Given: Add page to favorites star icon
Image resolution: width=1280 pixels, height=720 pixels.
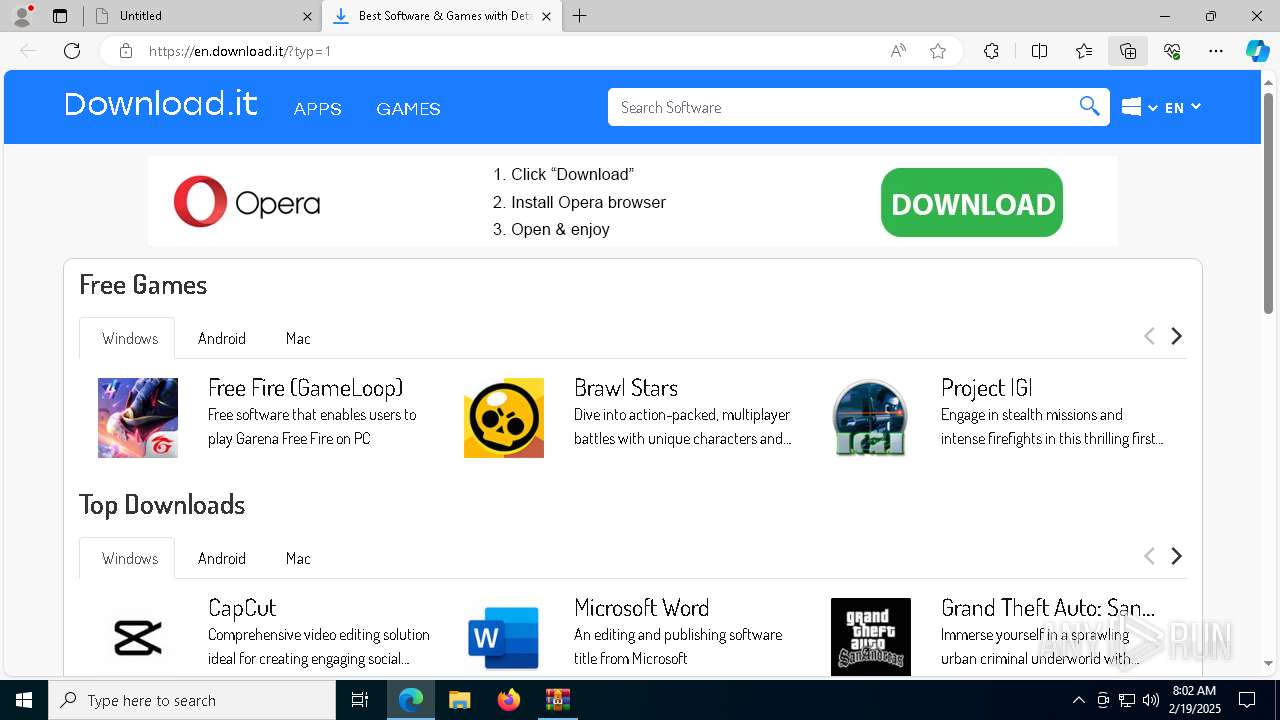Looking at the screenshot, I should click(938, 51).
